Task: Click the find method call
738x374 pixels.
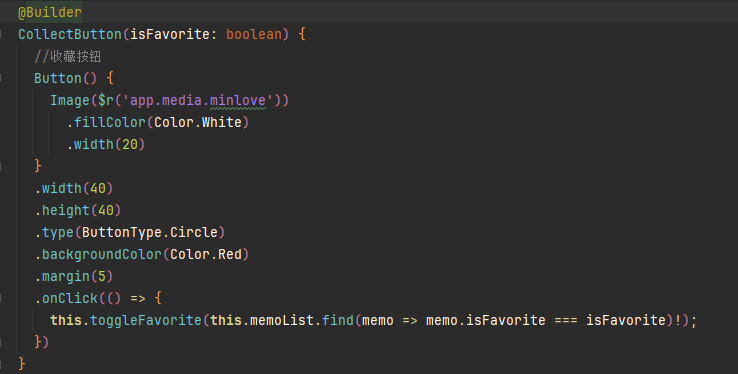Action: 338,320
